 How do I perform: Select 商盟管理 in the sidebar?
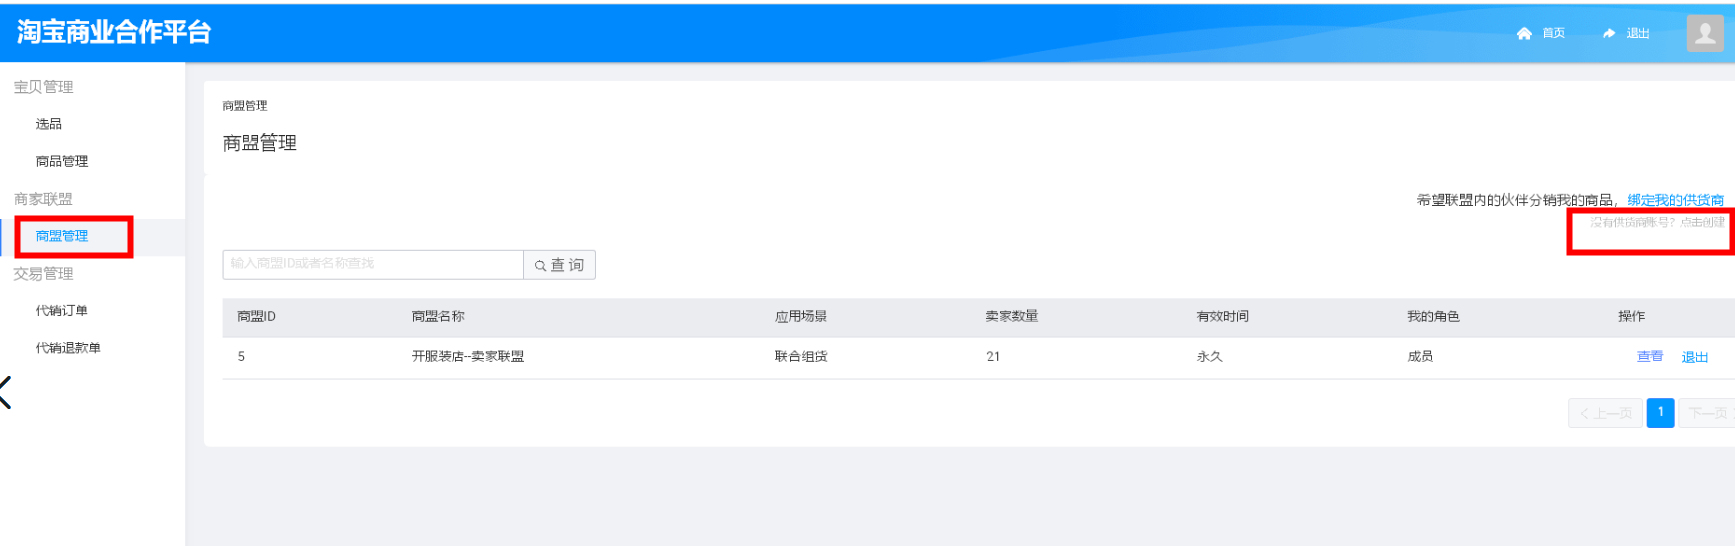click(62, 236)
